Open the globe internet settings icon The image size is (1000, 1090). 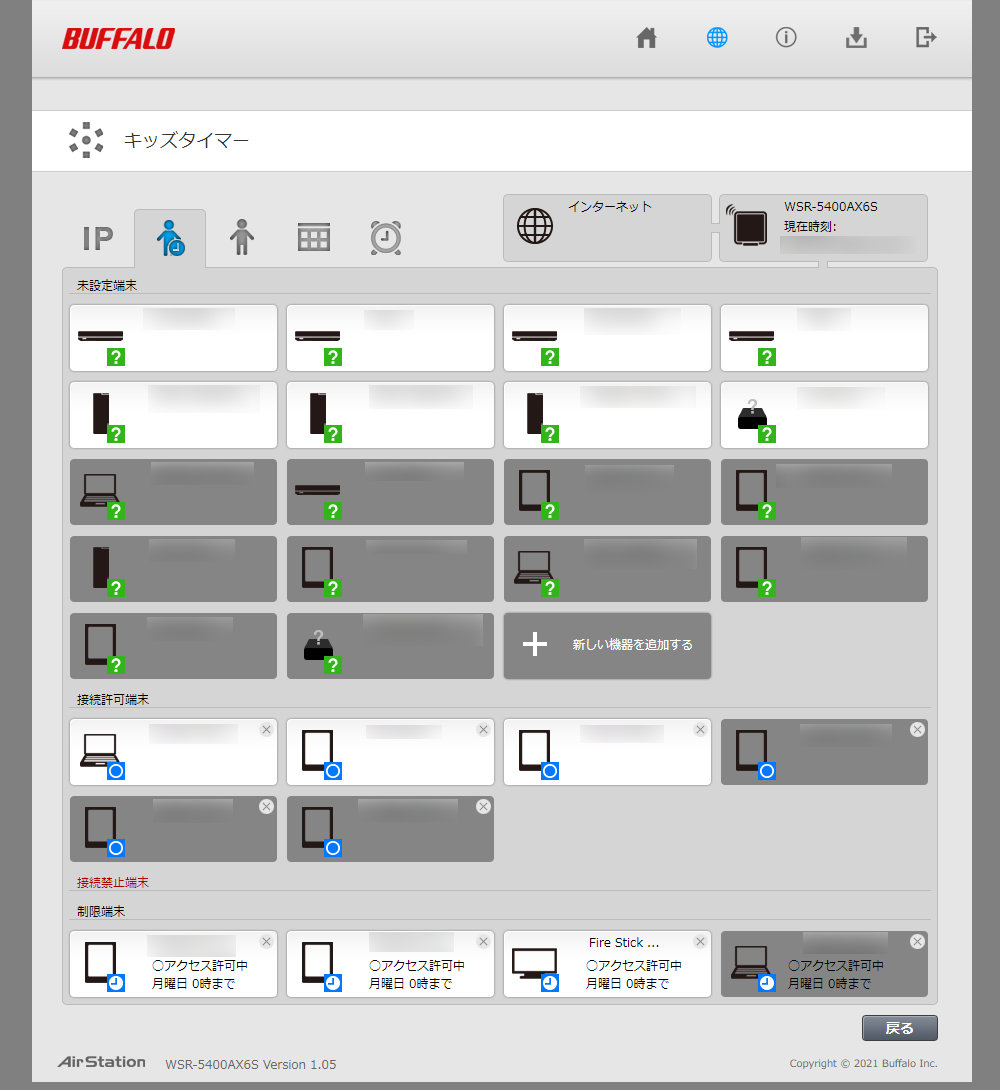[716, 38]
